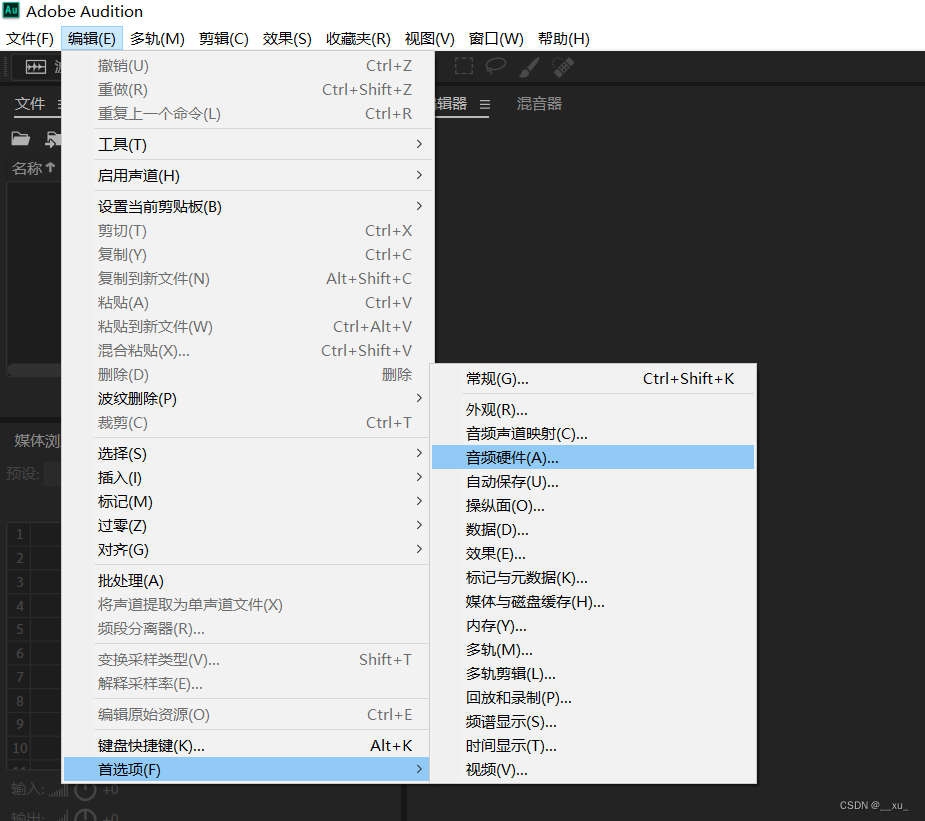The width and height of the screenshot is (925, 821).
Task: Open 时间显示(T)... preferences
Action: [593, 746]
